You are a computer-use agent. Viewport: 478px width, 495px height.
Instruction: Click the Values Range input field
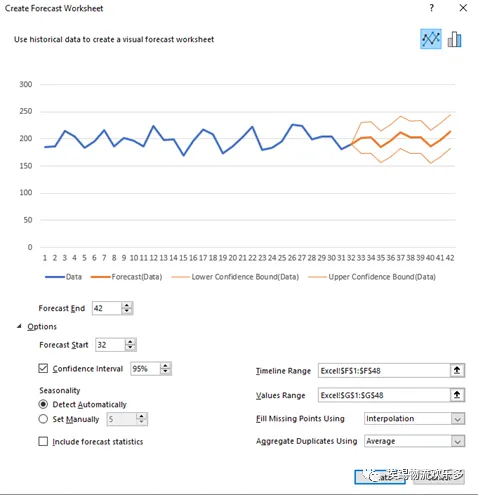coord(384,395)
